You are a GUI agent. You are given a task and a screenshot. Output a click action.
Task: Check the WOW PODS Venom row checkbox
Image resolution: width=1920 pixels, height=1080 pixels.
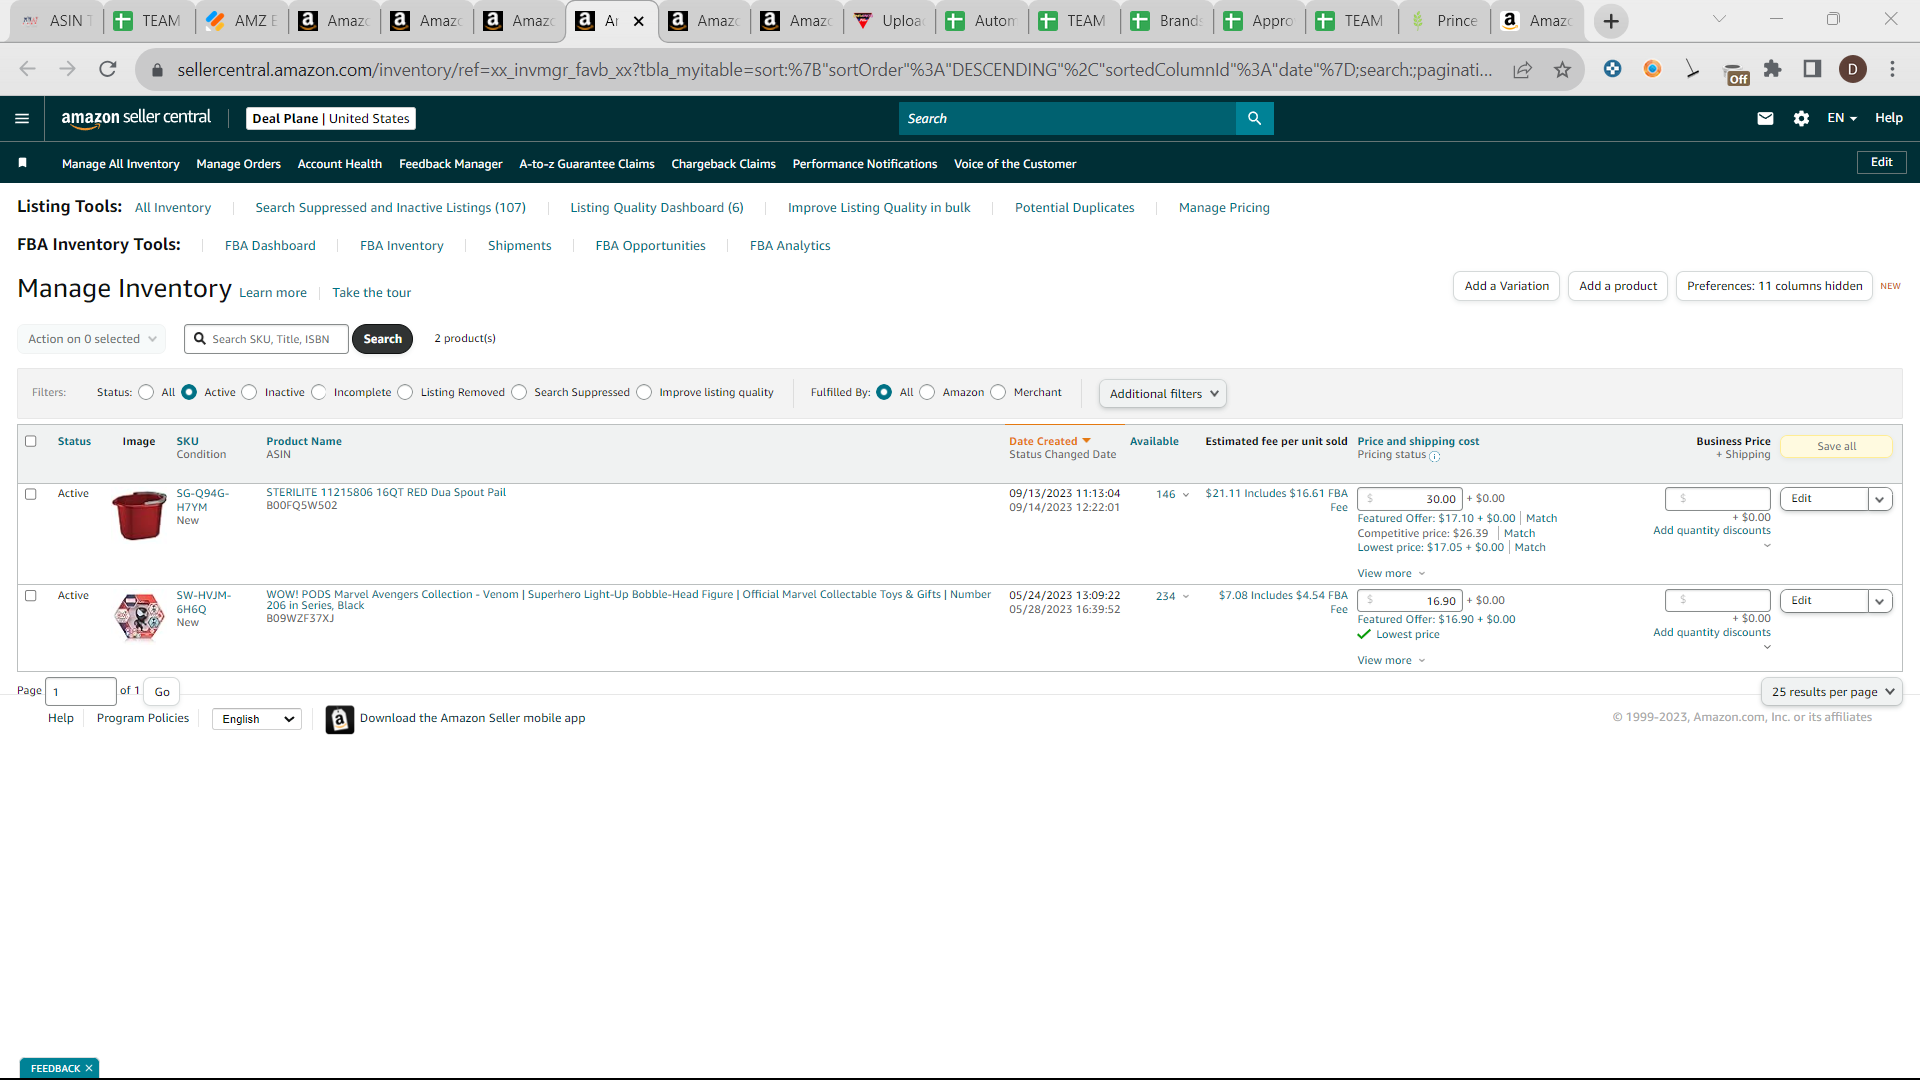tap(31, 596)
